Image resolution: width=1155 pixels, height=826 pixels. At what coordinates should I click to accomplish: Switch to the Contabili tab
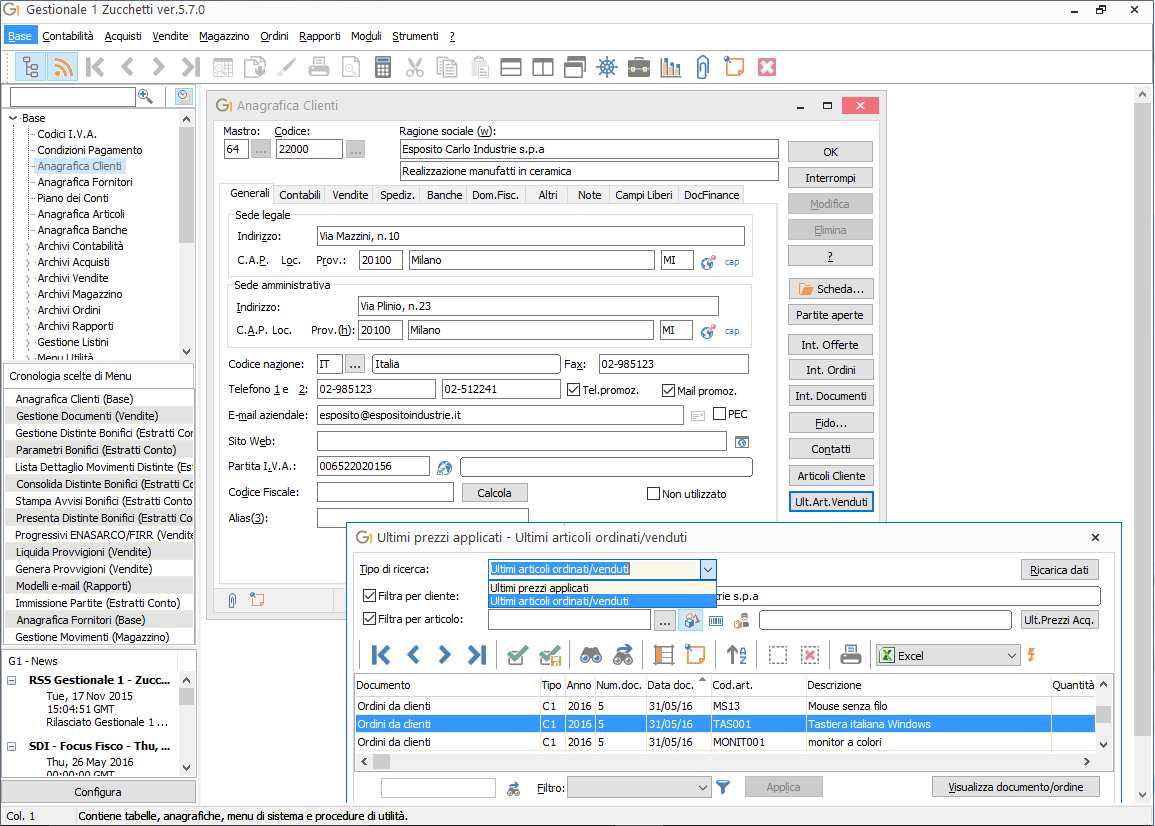[x=300, y=195]
